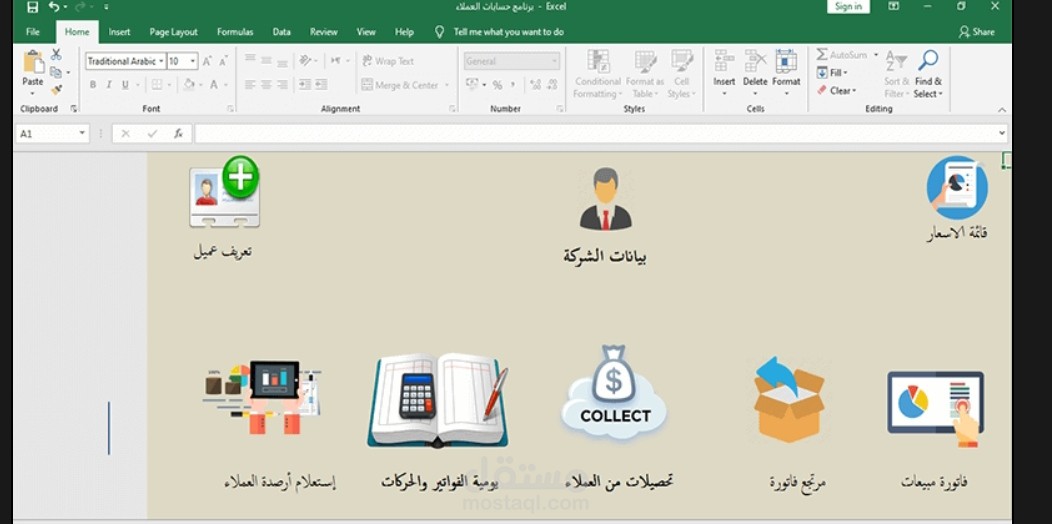Decrease font size with the smaller A
Viewport: 1052px width, 524px height.
tap(223, 61)
